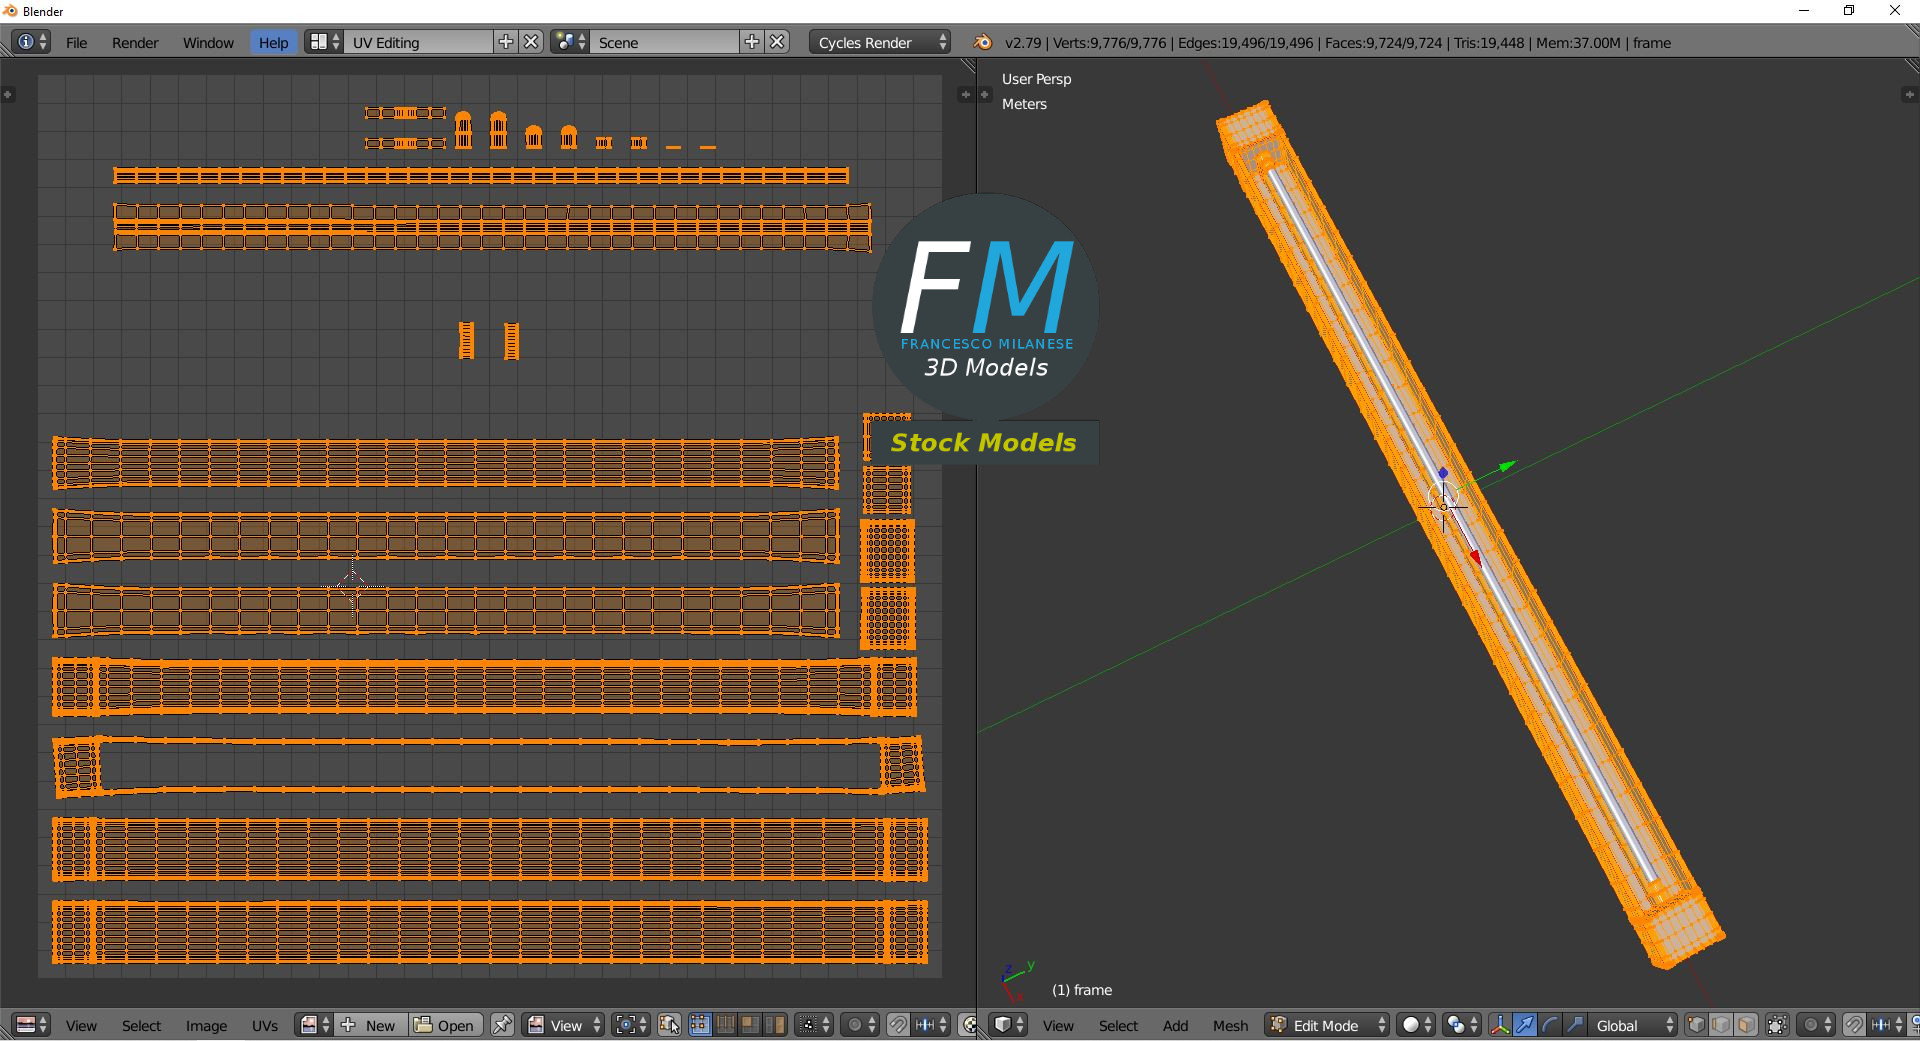
Task: Open the Render menu
Action: pos(135,42)
